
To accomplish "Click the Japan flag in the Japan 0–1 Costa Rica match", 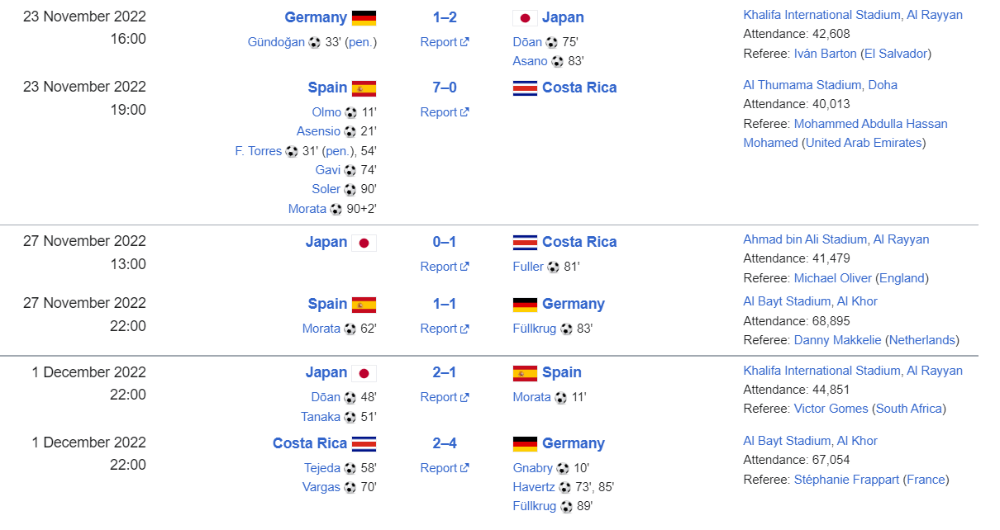I will pyautogui.click(x=364, y=242).
